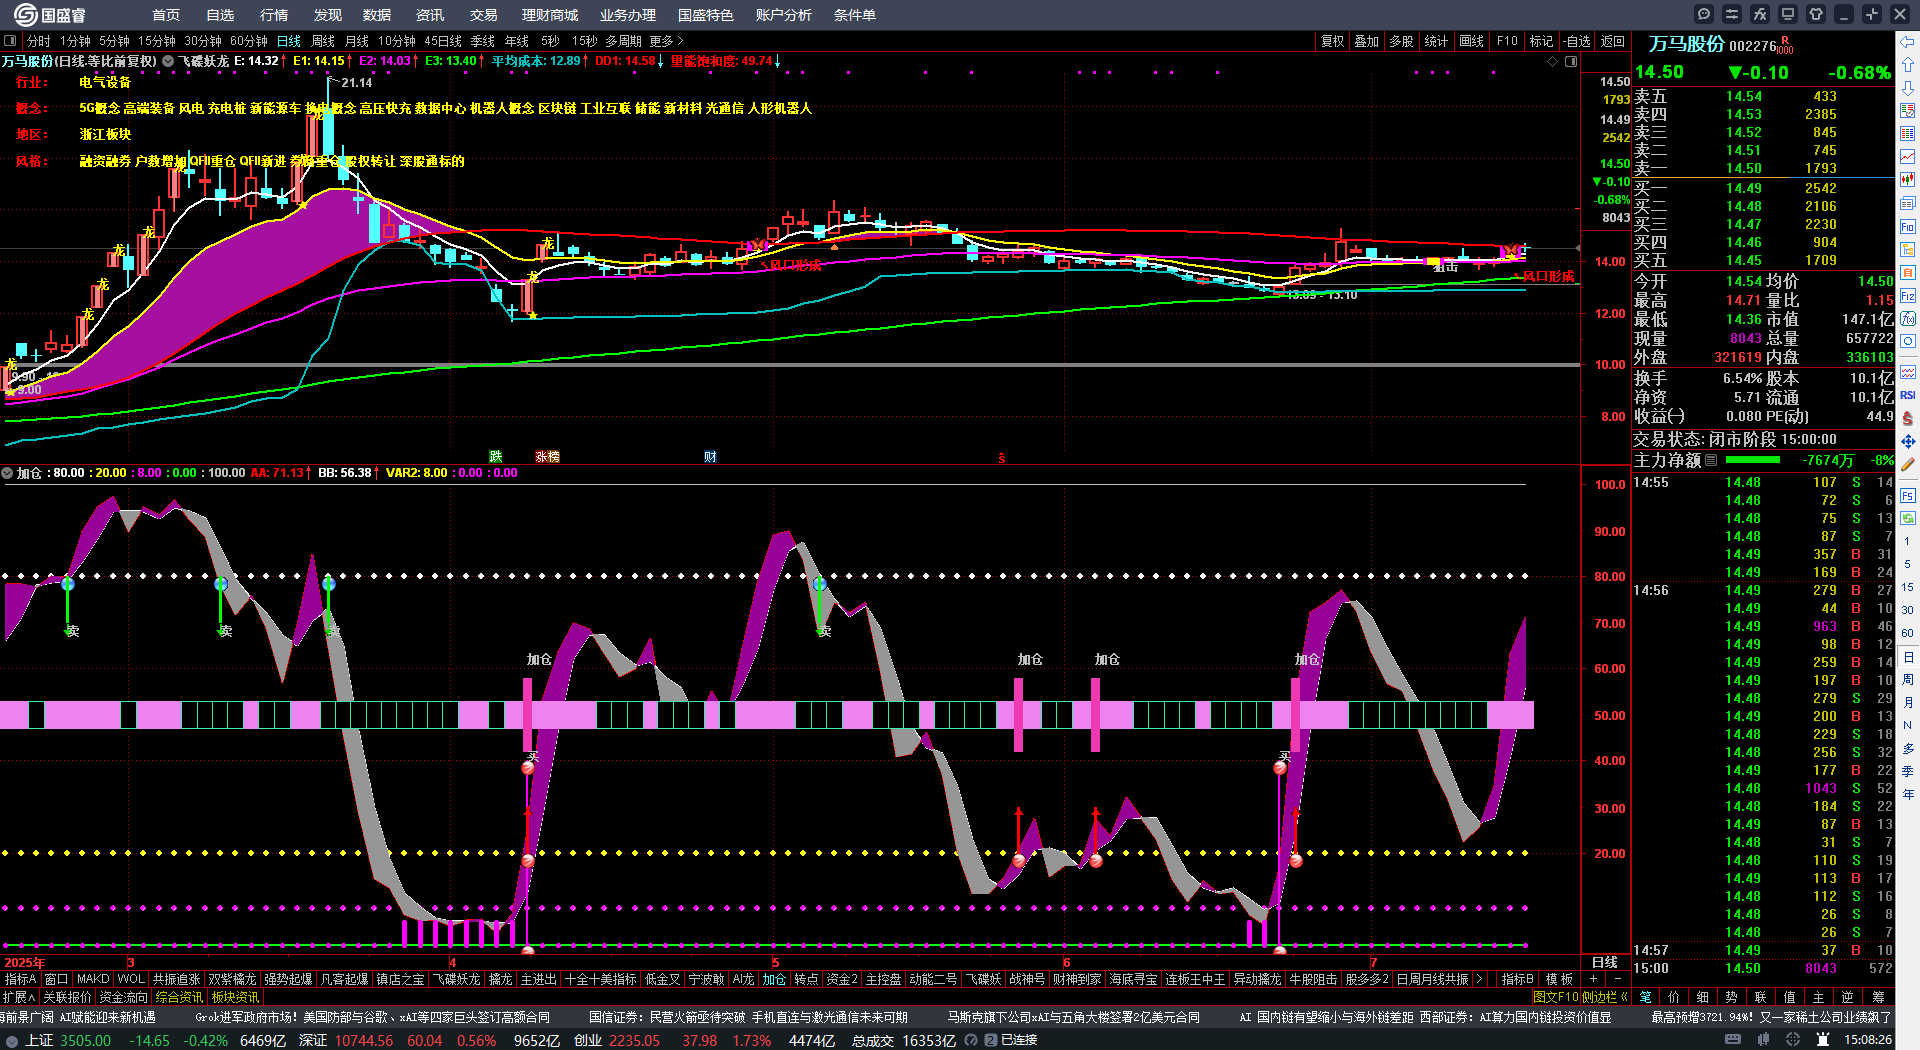Screen dimensions: 1920x1050
Task: Toggle -自选 to remove from watchlist
Action: pos(1577,41)
